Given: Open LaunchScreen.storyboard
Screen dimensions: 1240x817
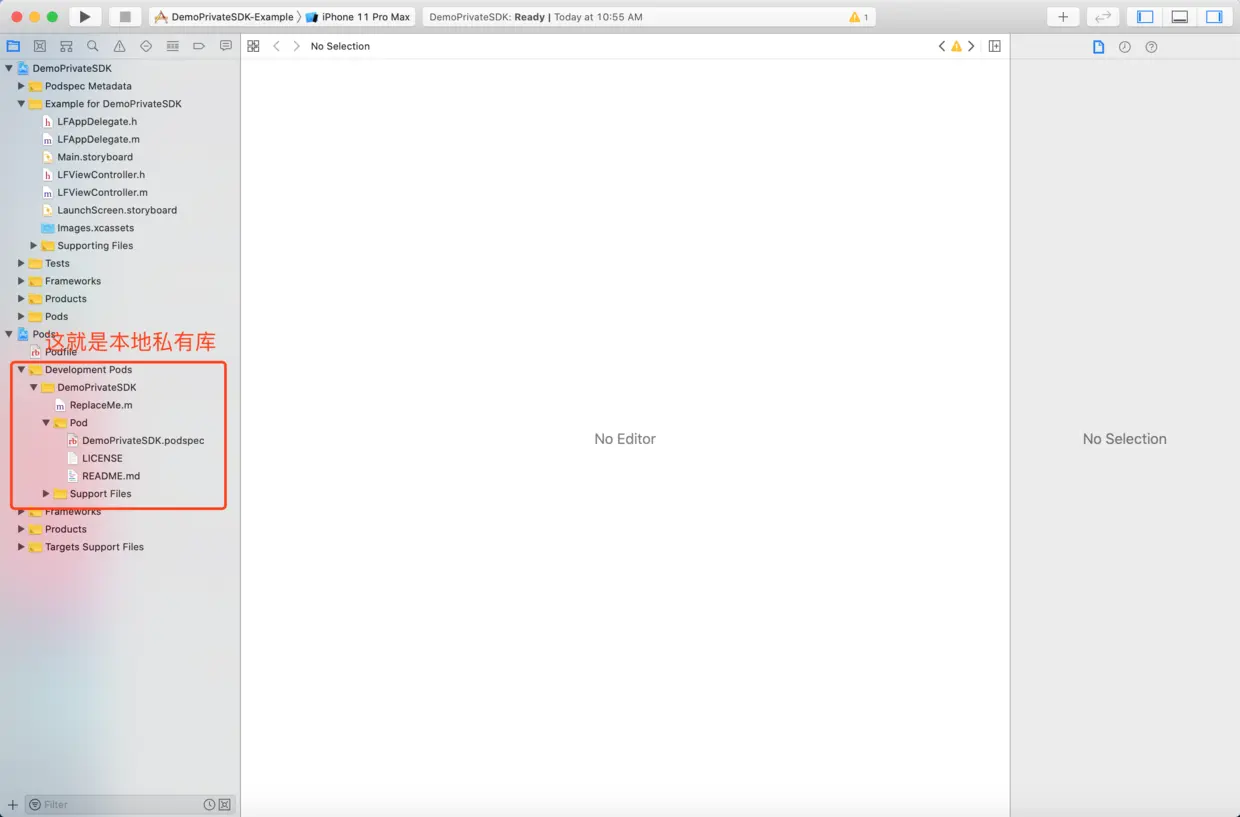Looking at the screenshot, I should tap(117, 210).
